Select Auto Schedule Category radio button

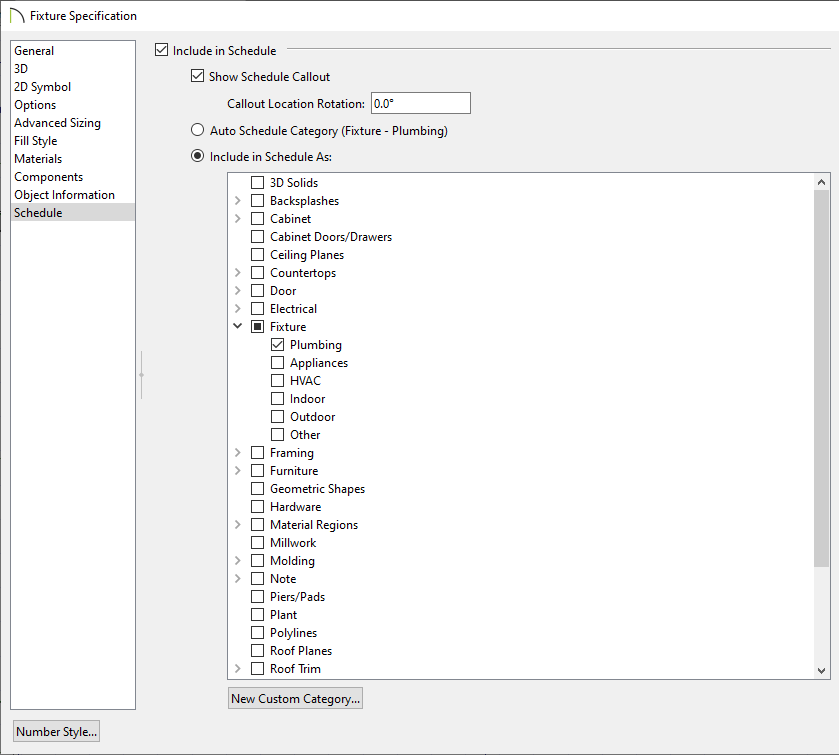[x=197, y=130]
